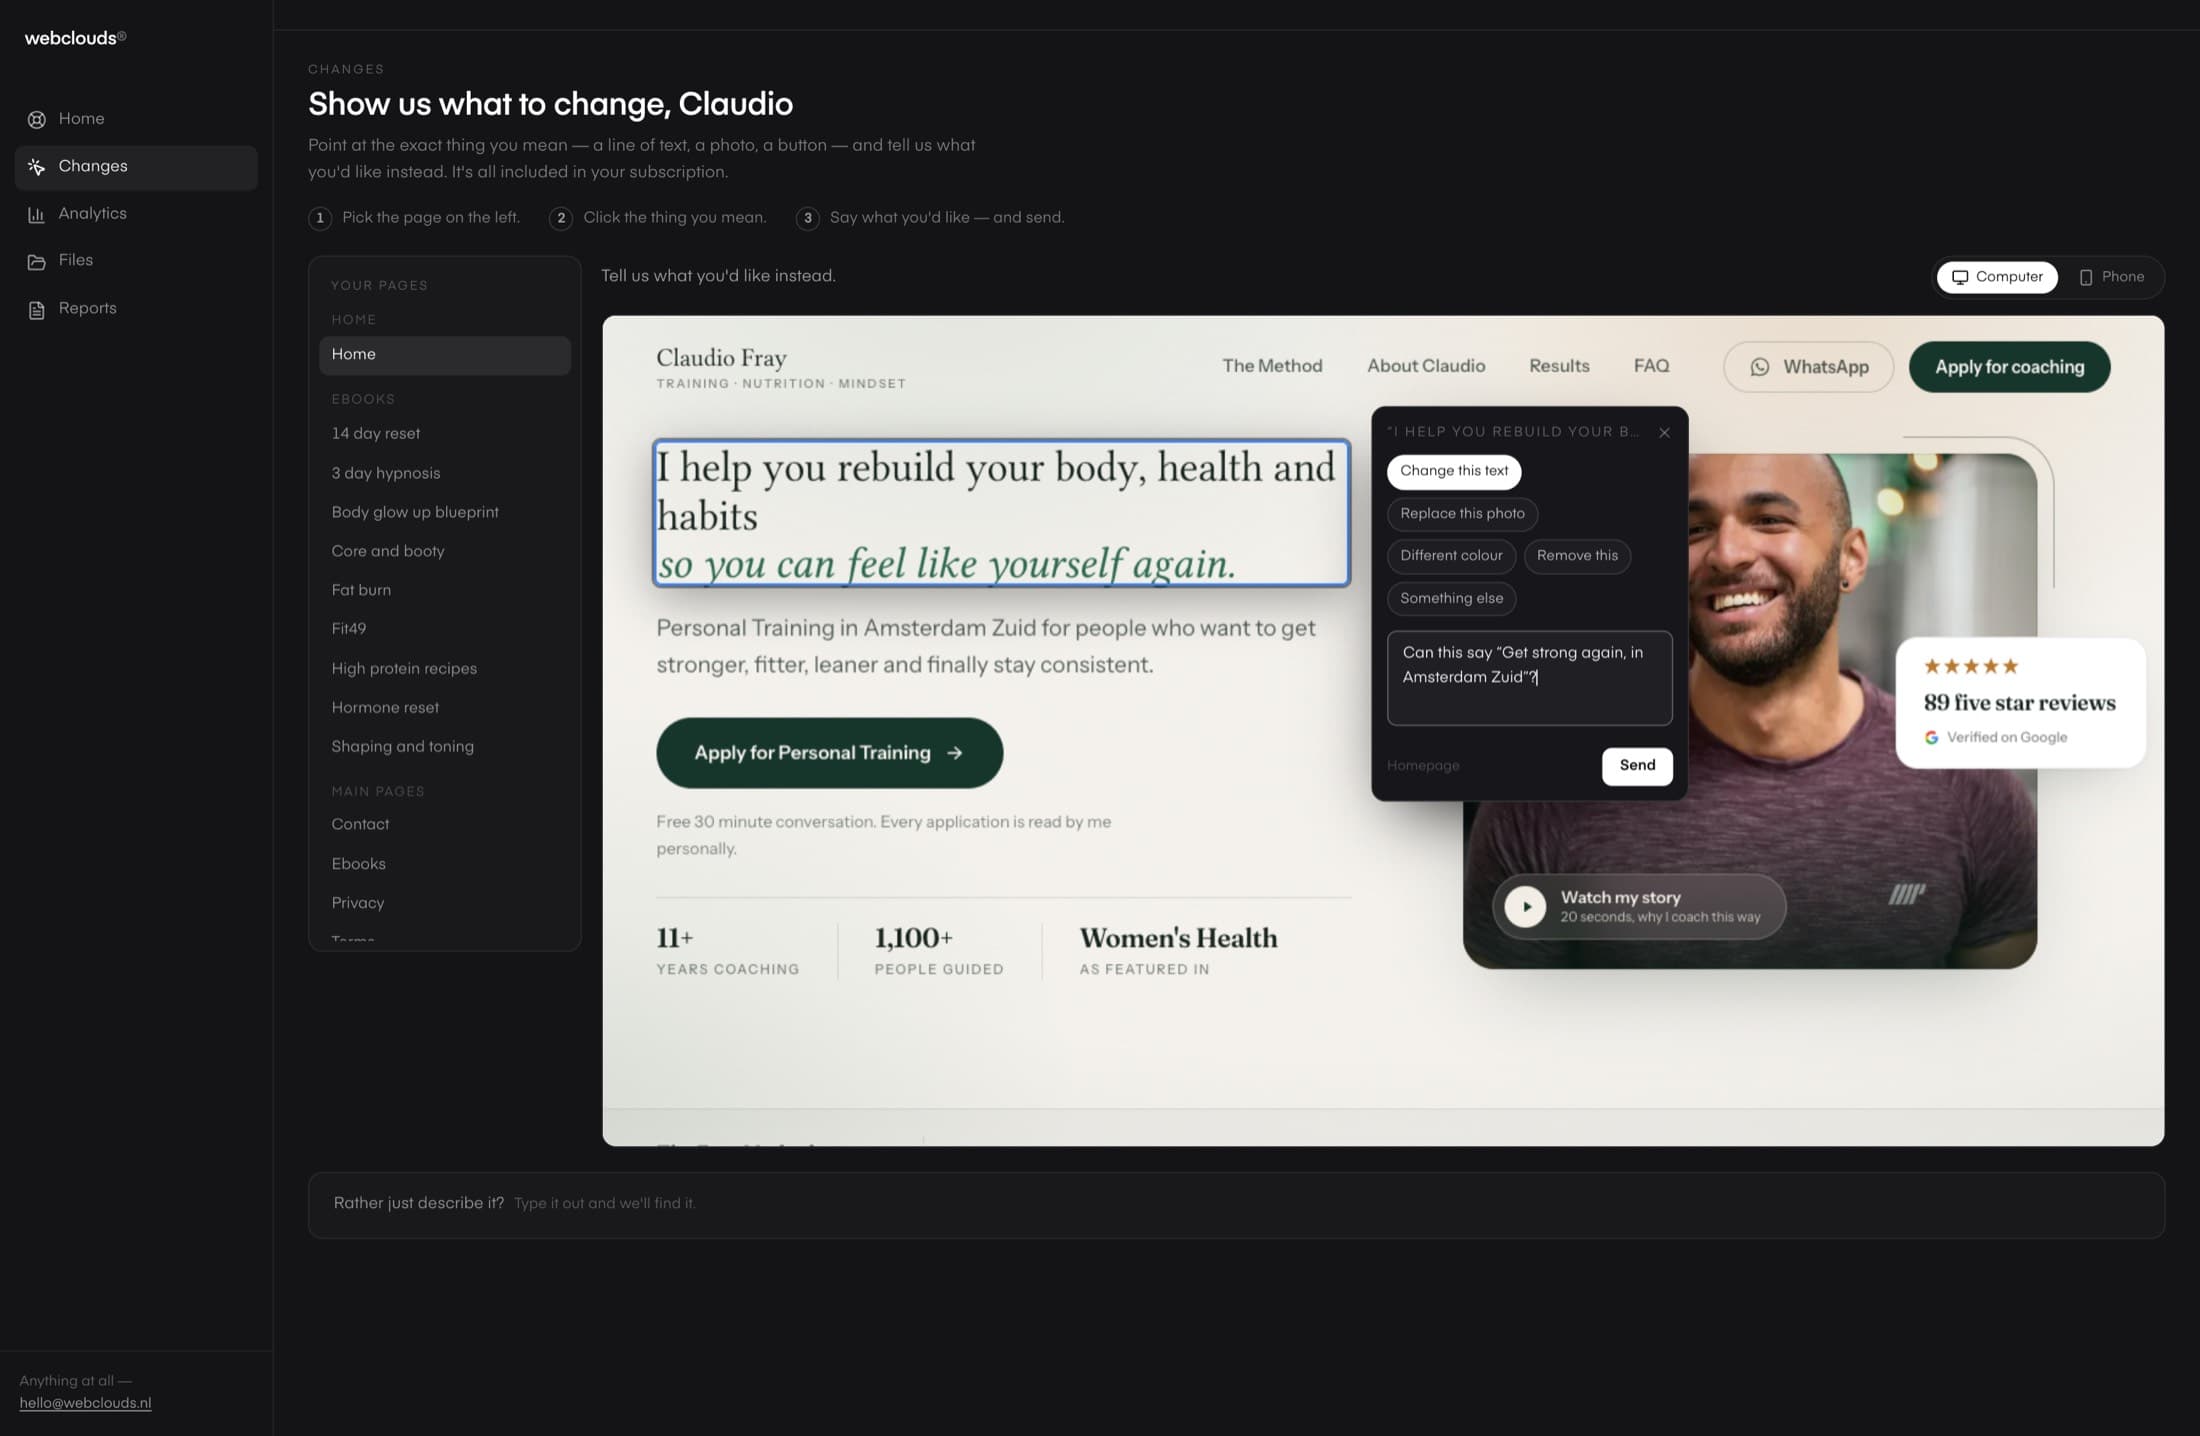The width and height of the screenshot is (2200, 1436).
Task: Open the 14 day reset page
Action: [x=445, y=434]
